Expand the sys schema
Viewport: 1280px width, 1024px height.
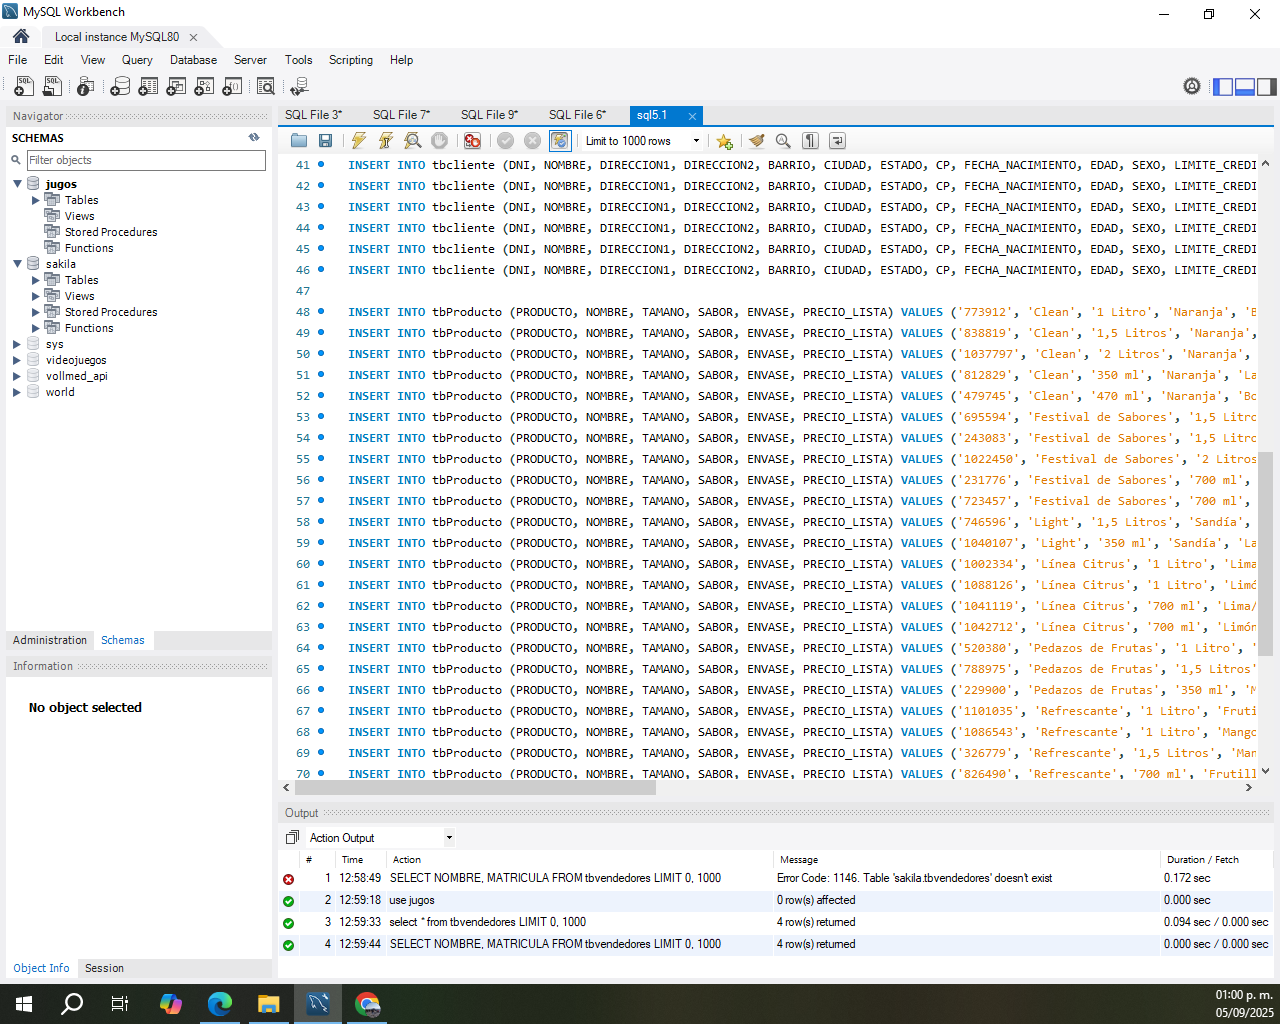pyautogui.click(x=17, y=344)
